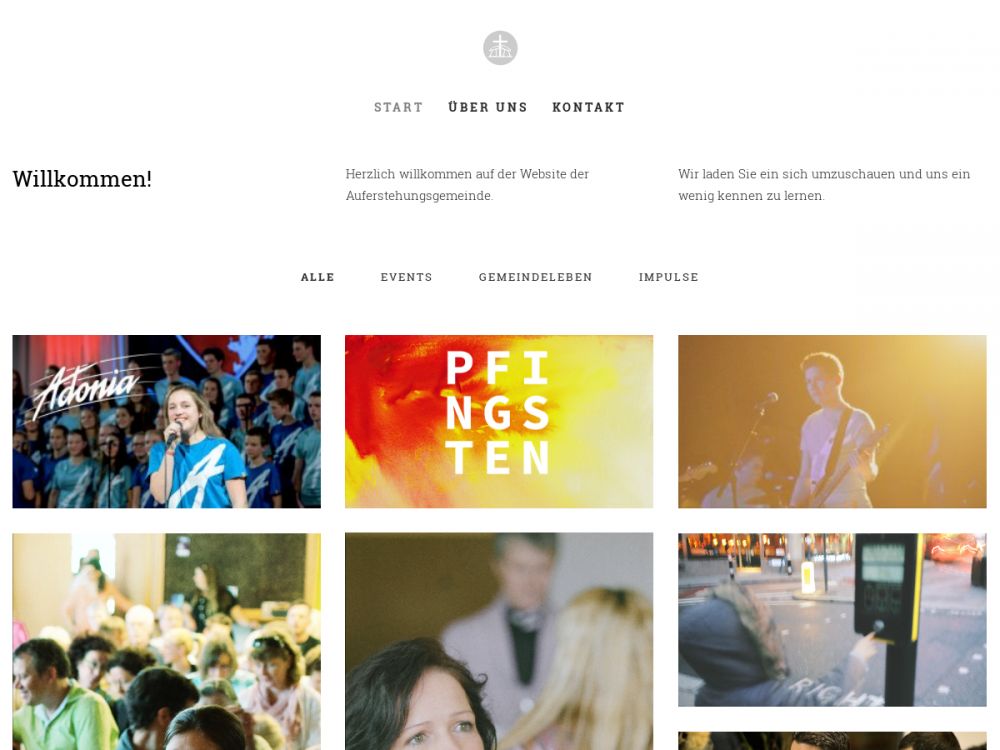Click the church cross logo icon
The height and width of the screenshot is (750, 1000).
click(x=500, y=48)
